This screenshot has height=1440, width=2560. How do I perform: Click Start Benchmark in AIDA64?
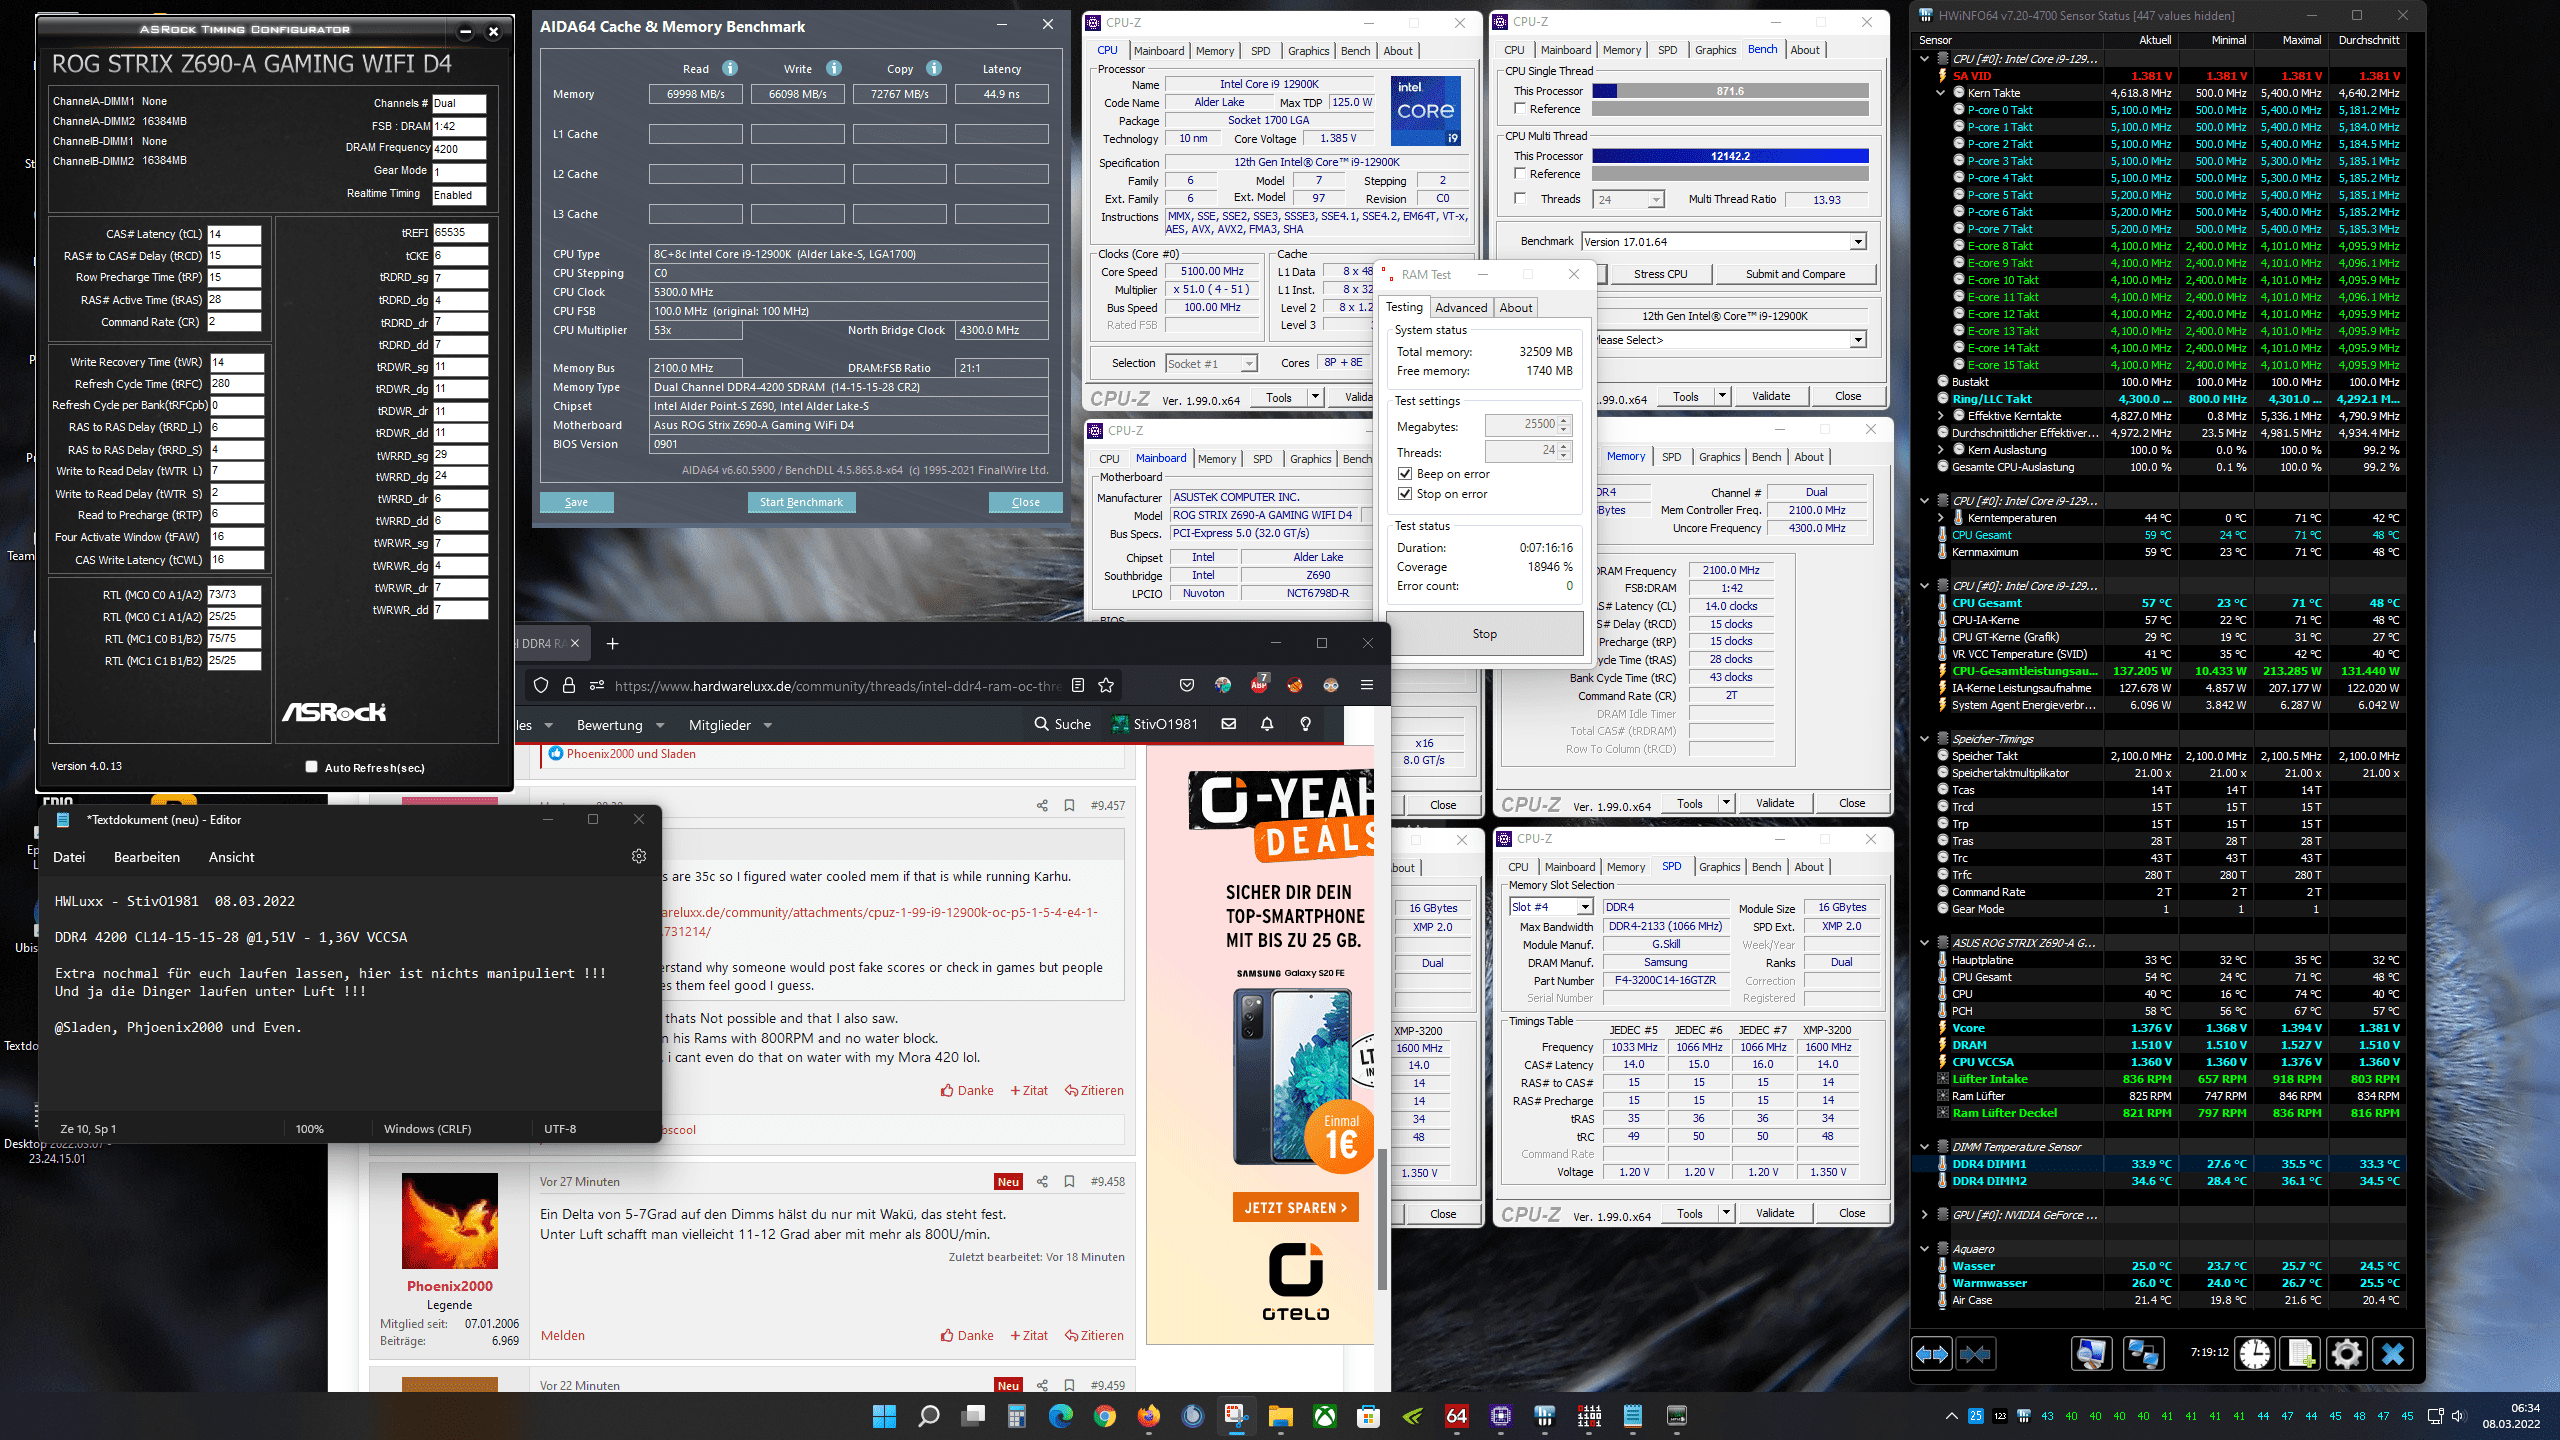pyautogui.click(x=801, y=502)
